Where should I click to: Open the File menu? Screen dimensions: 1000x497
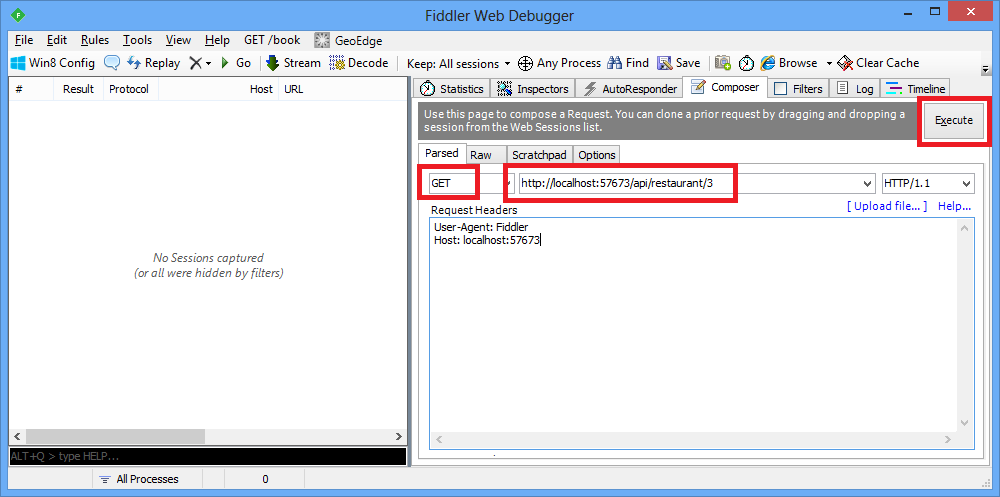pos(24,40)
